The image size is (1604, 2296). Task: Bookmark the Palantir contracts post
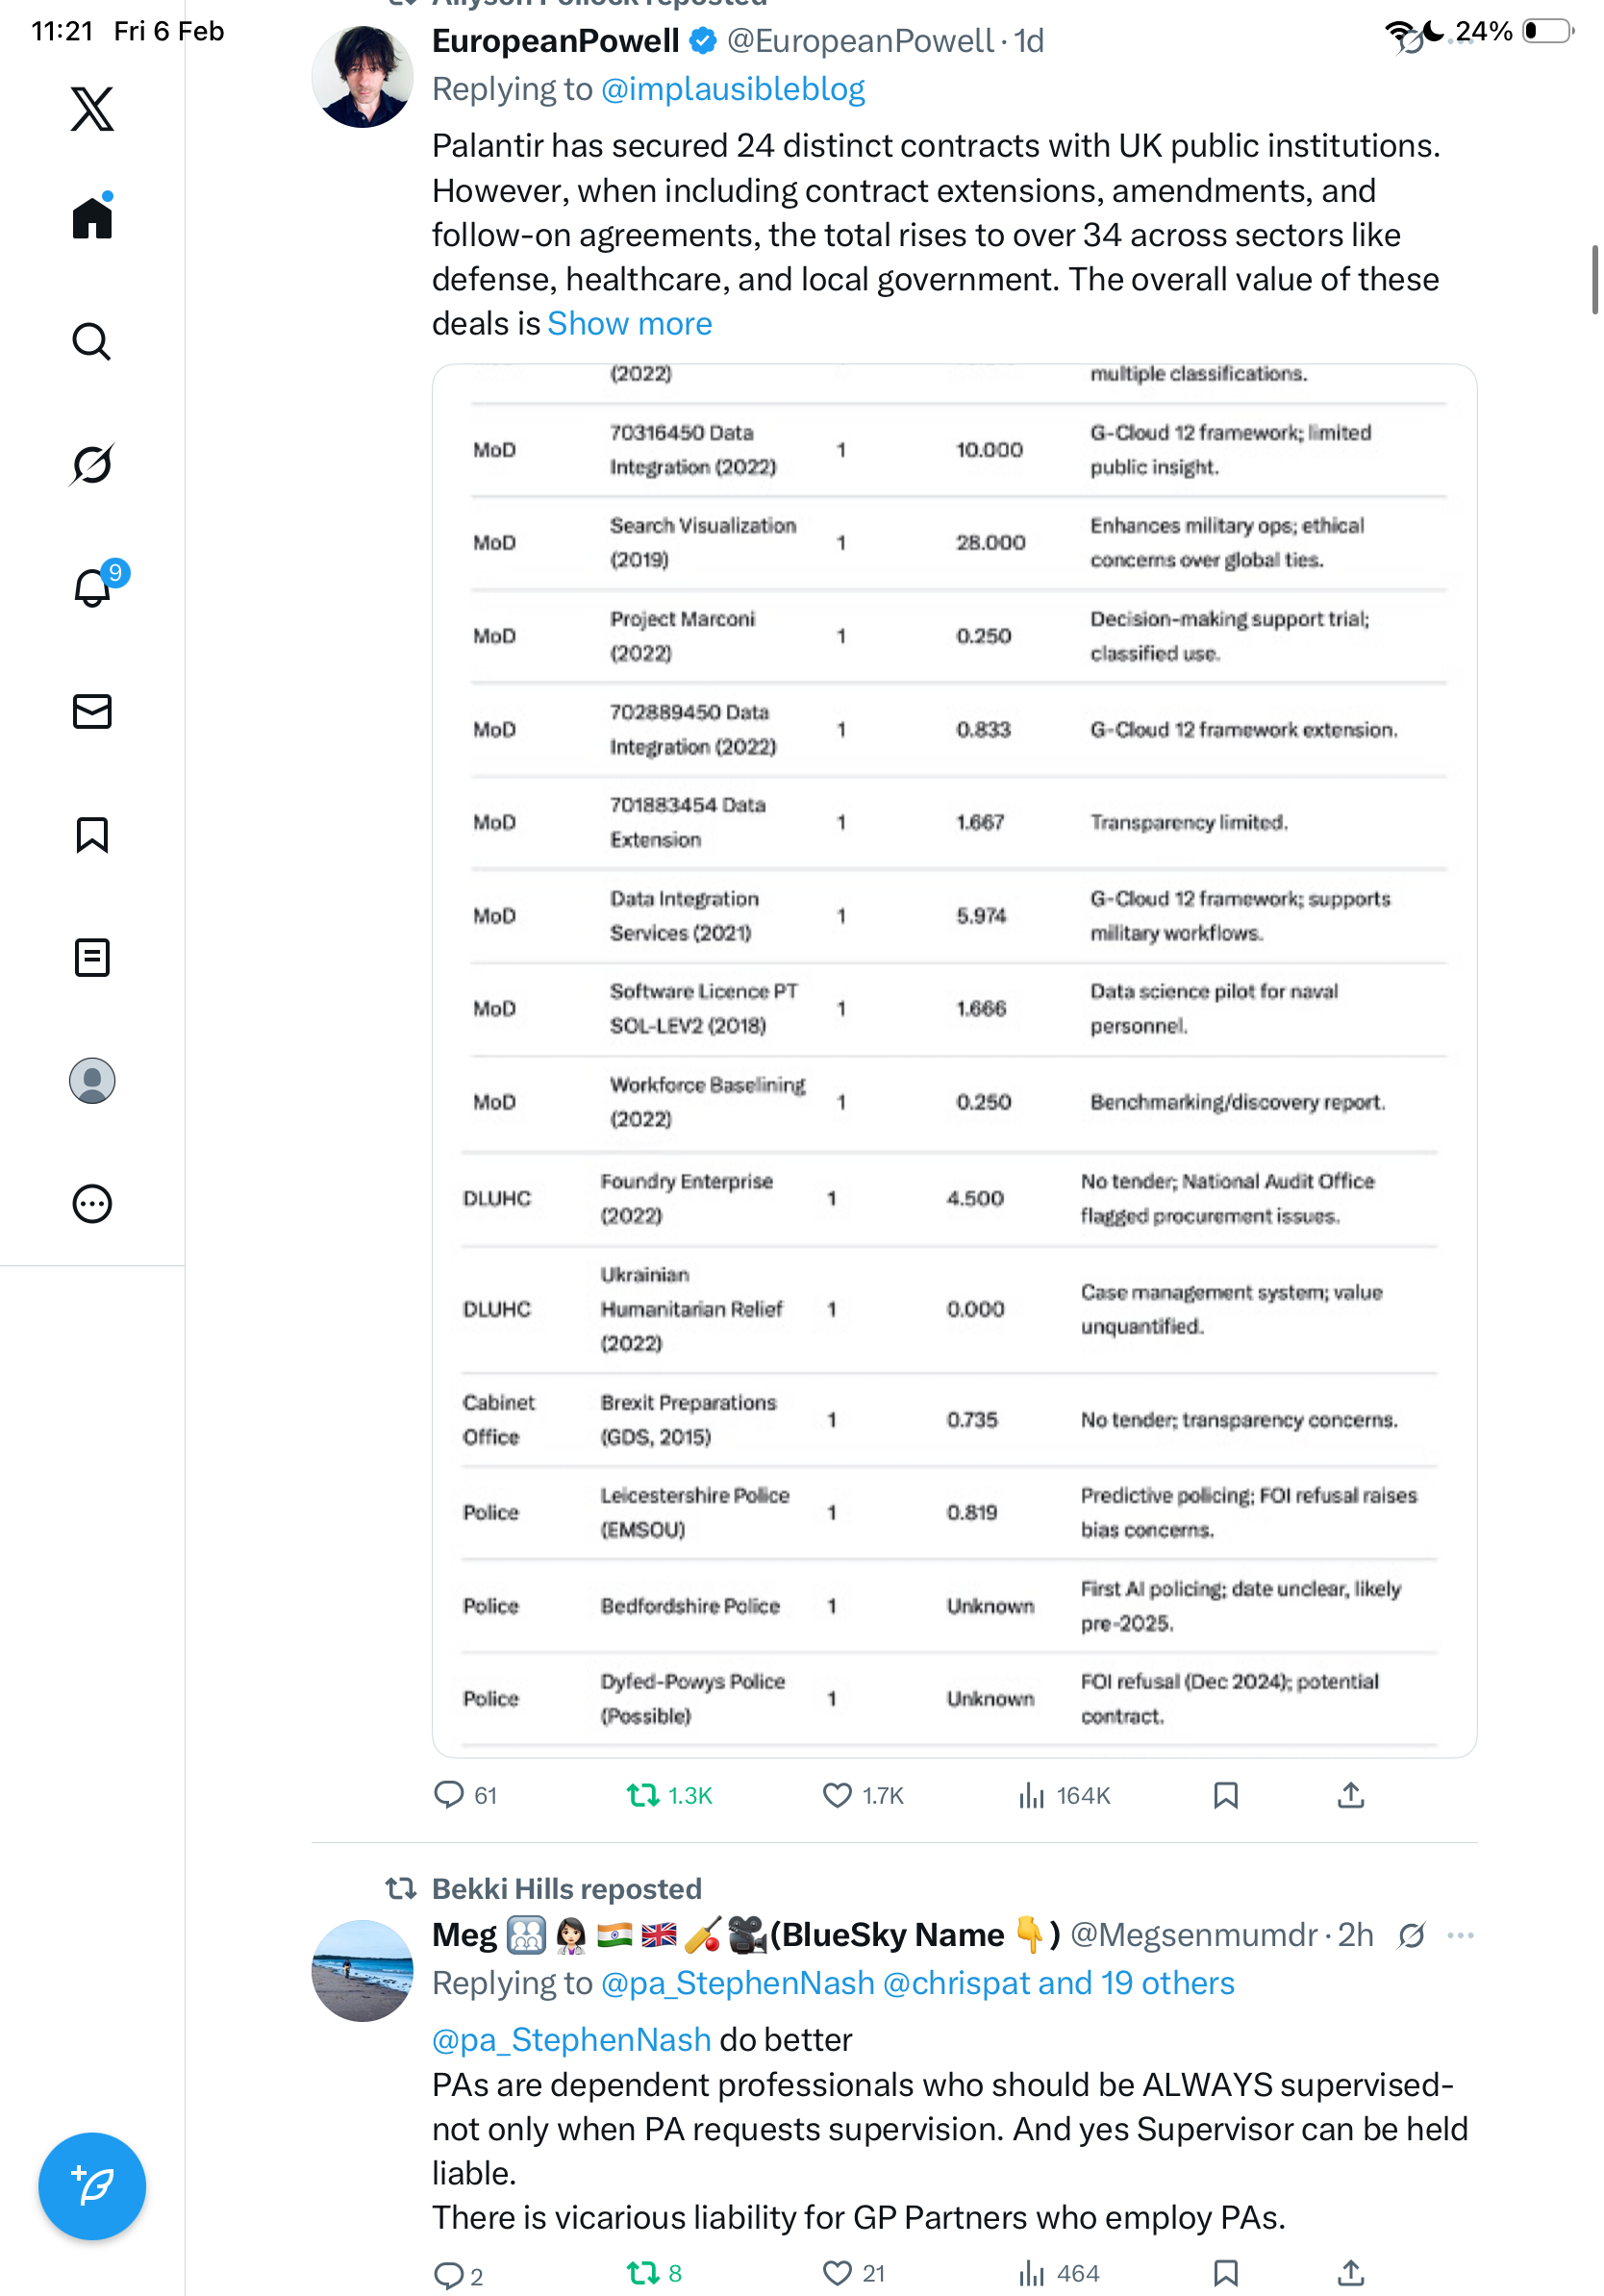point(1225,1795)
